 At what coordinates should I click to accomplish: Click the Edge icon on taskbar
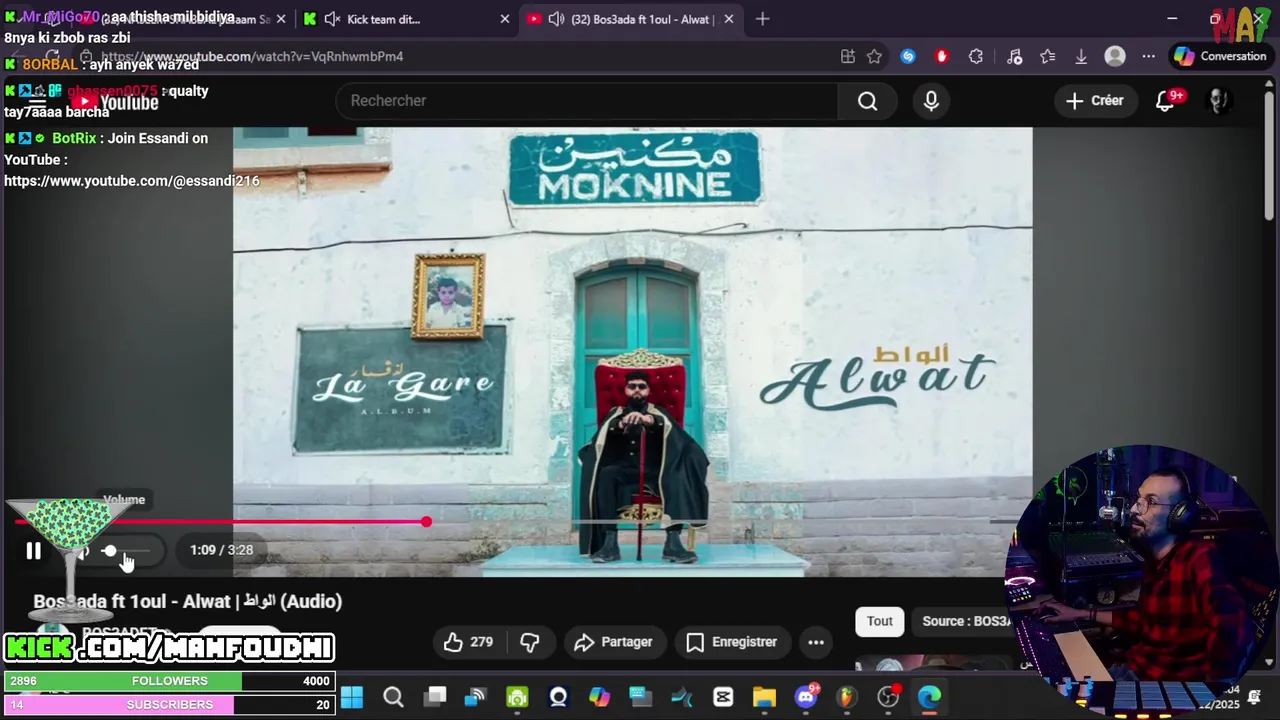[930, 697]
